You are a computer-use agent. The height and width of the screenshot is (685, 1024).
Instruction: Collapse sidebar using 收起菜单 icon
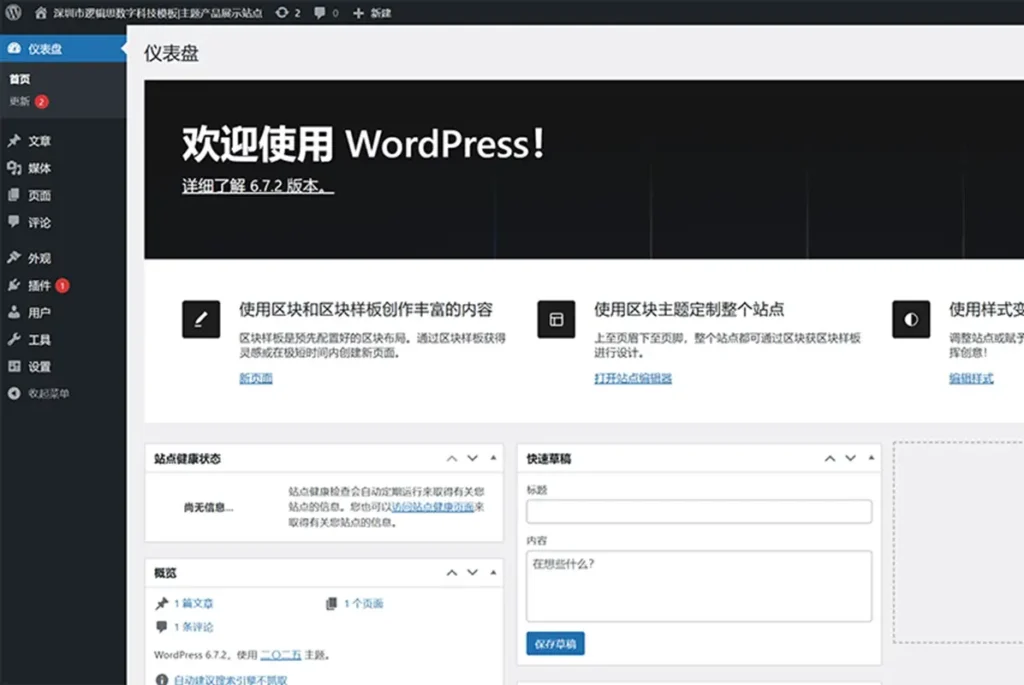(x=14, y=394)
